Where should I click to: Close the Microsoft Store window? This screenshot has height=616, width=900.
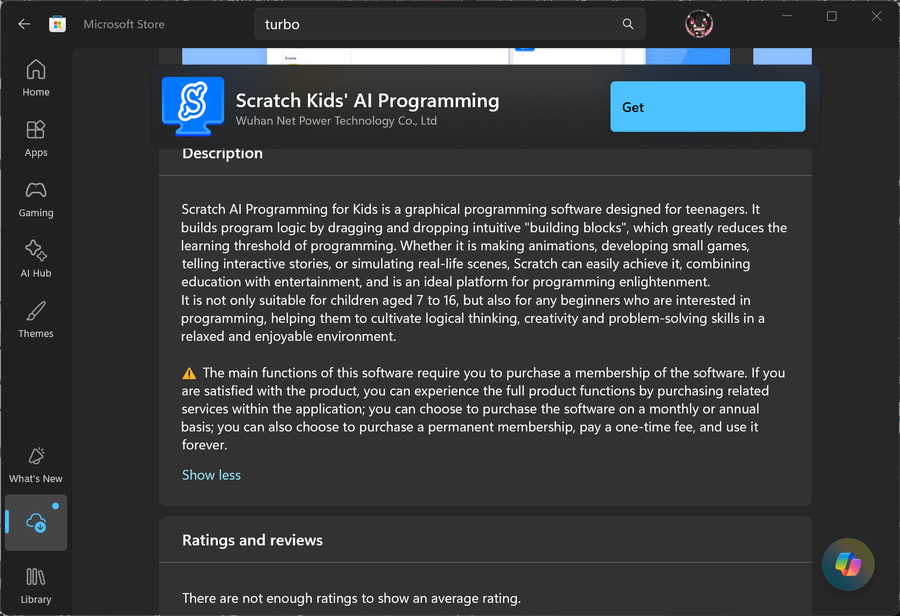point(876,16)
